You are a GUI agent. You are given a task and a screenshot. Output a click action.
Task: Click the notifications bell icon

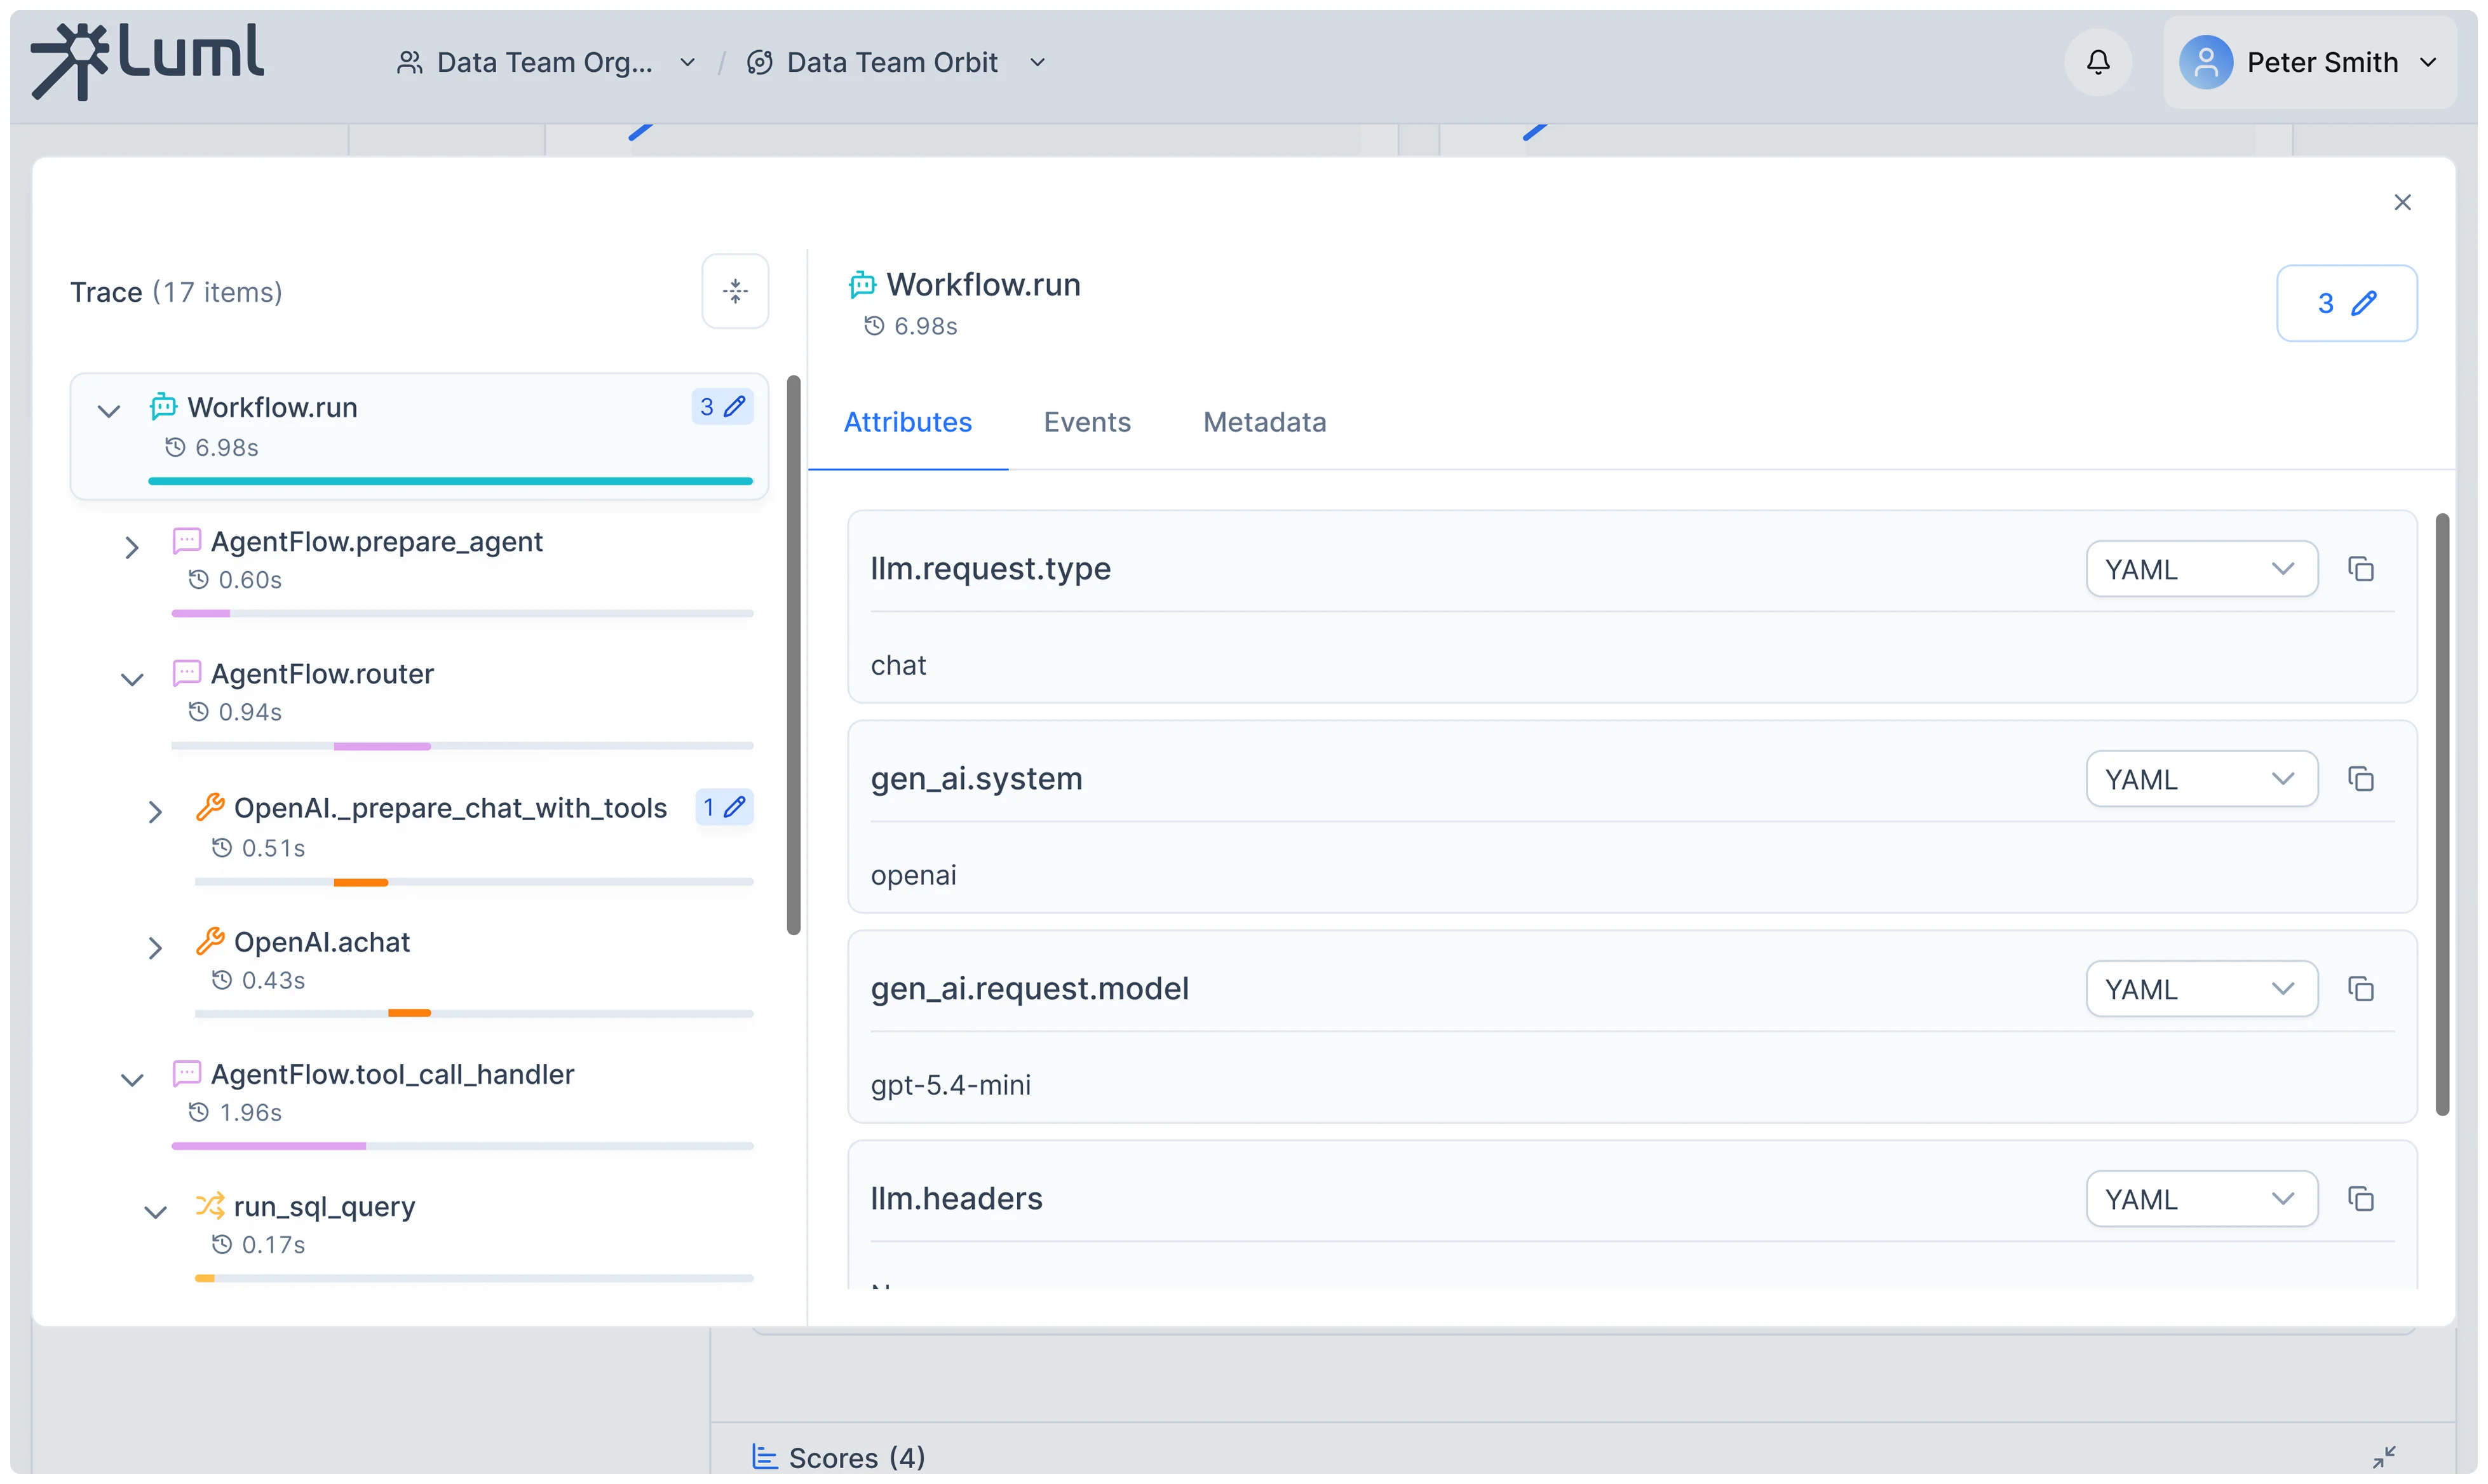pos(2097,62)
